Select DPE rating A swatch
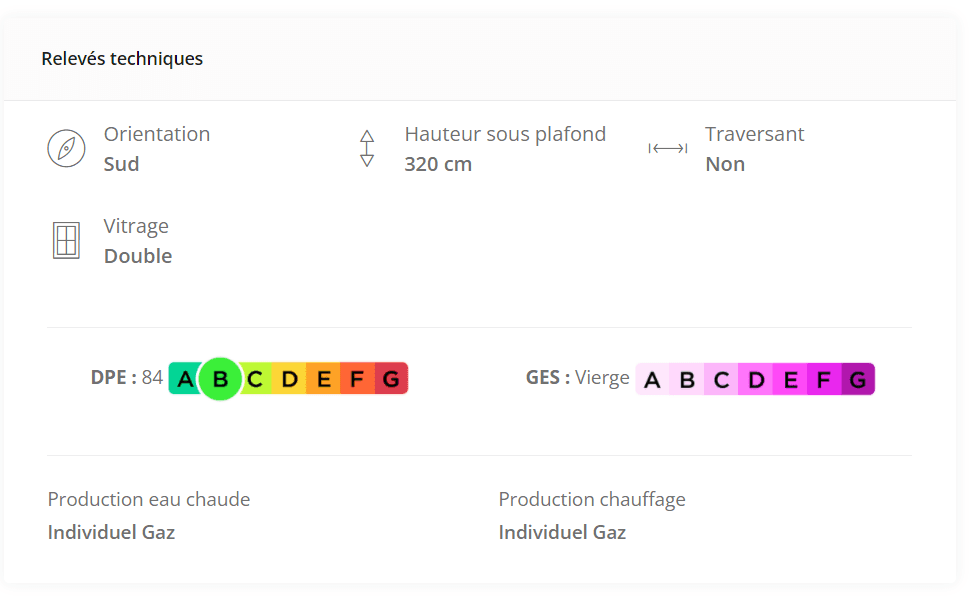 (x=184, y=378)
